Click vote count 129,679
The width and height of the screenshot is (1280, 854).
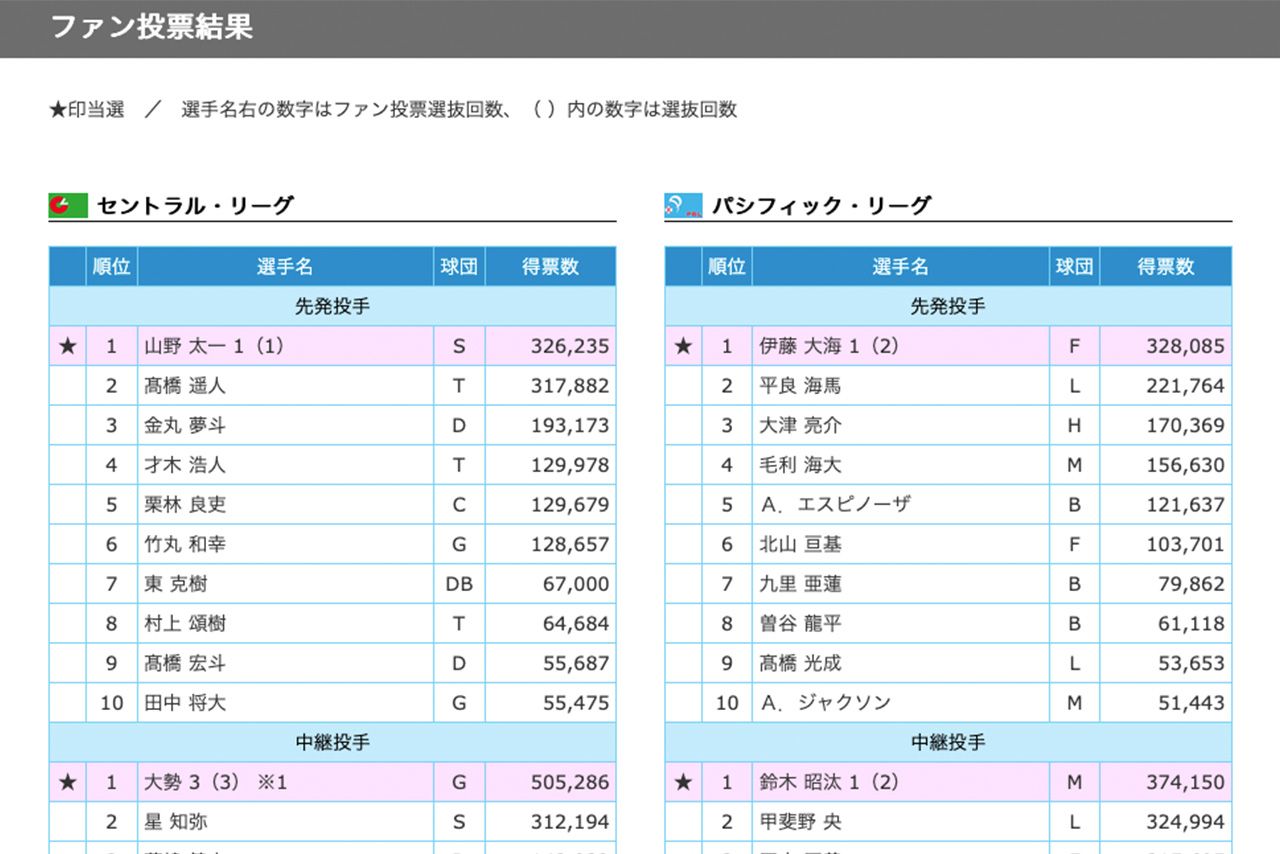[570, 504]
